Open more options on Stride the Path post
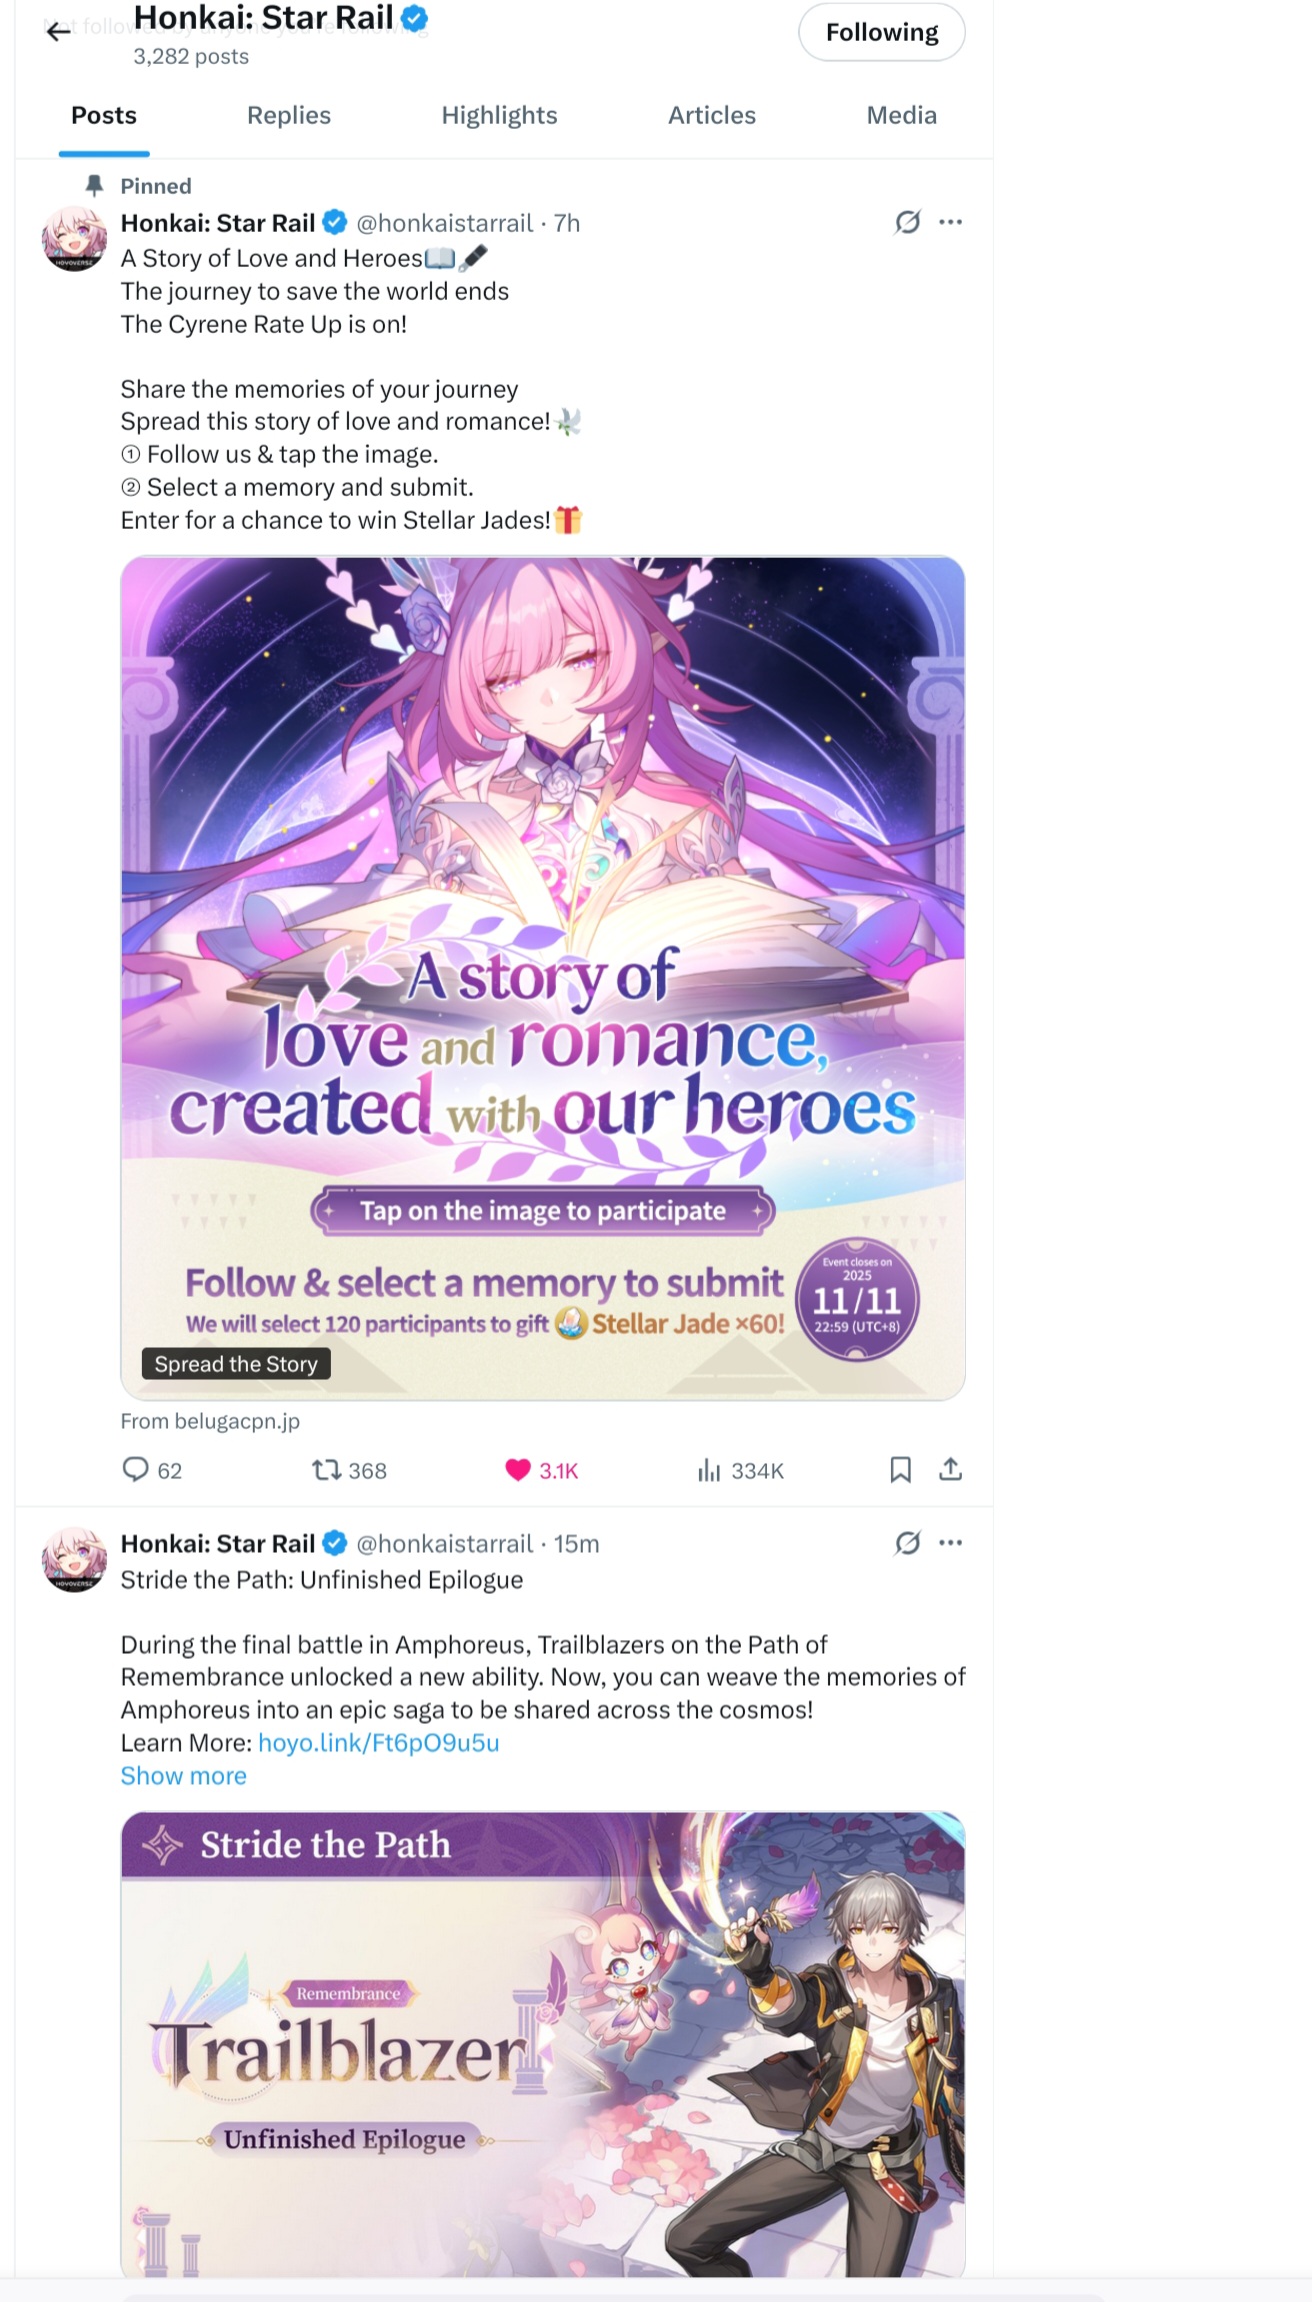This screenshot has width=1312, height=2302. point(950,1543)
